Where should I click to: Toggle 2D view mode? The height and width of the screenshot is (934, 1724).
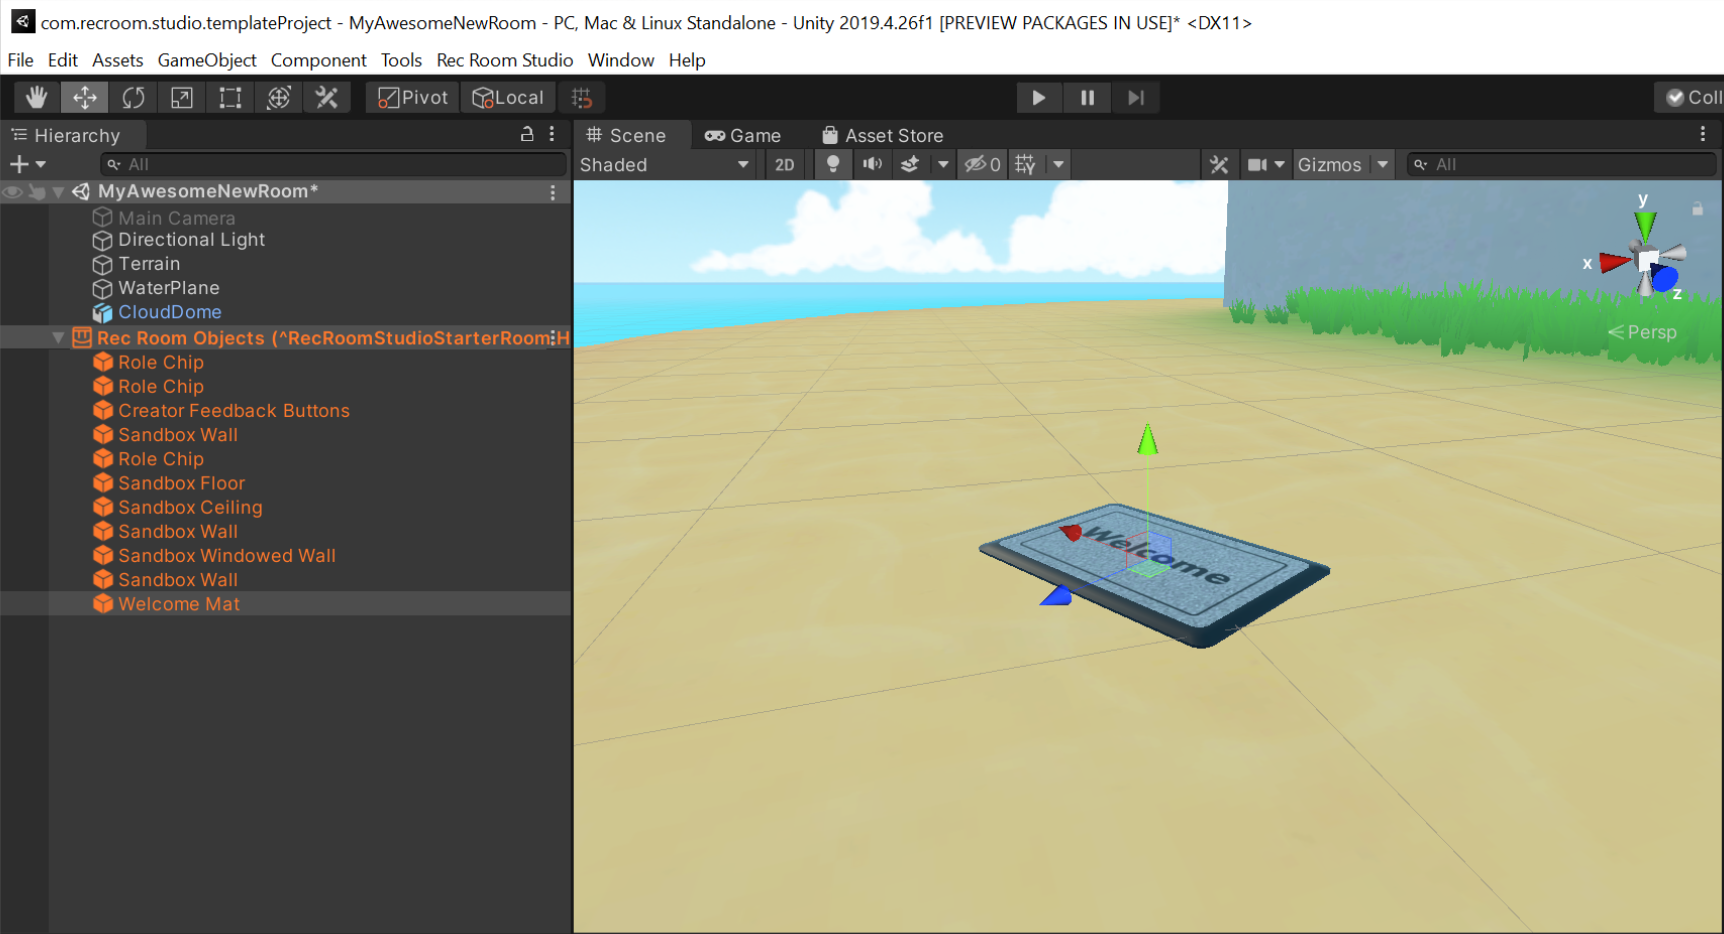pyautogui.click(x=785, y=165)
